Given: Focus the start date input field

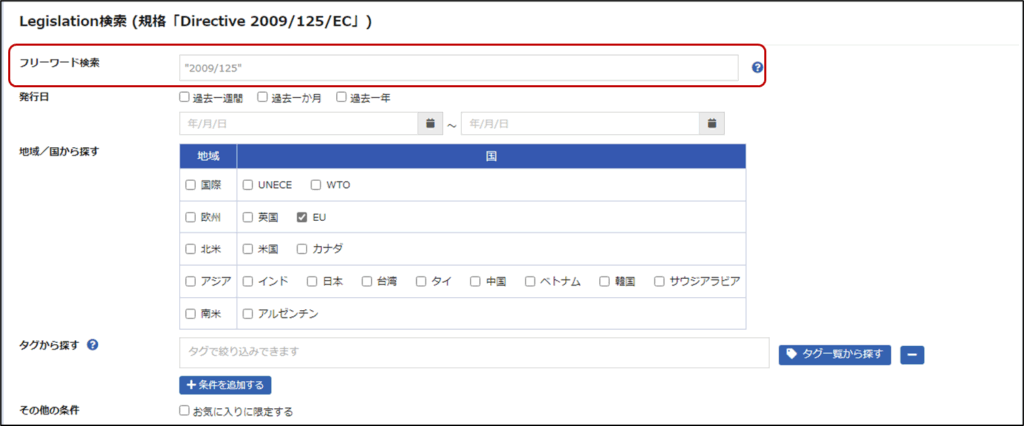Looking at the screenshot, I should coord(298,124).
